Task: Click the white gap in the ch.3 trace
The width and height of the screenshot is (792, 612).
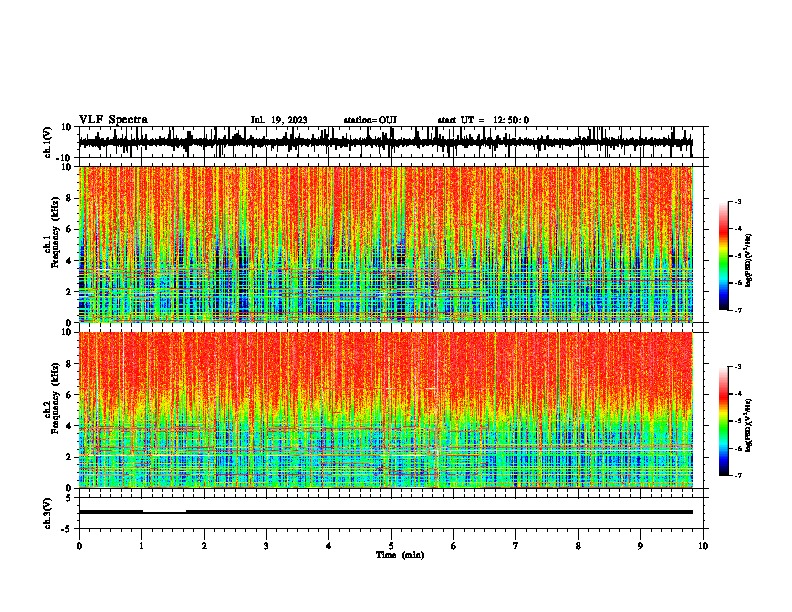Action: coord(164,511)
